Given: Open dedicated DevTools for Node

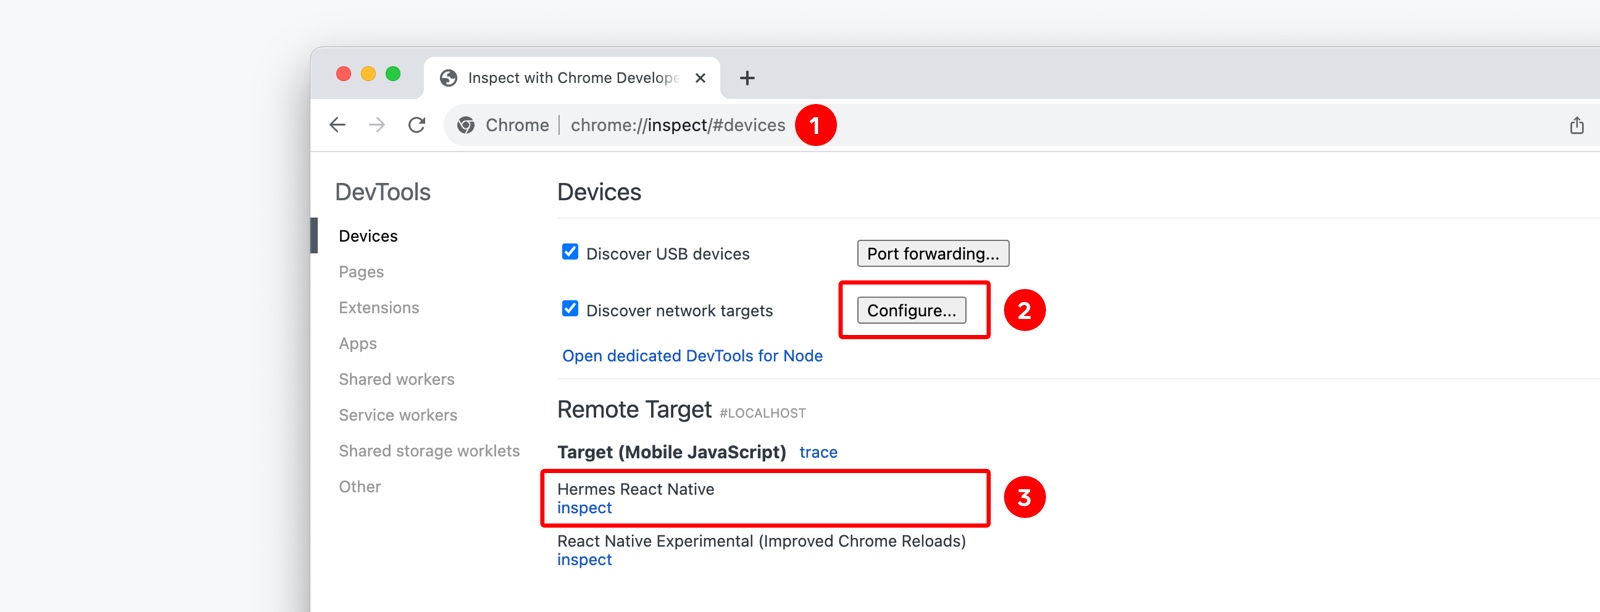Looking at the screenshot, I should 692,356.
